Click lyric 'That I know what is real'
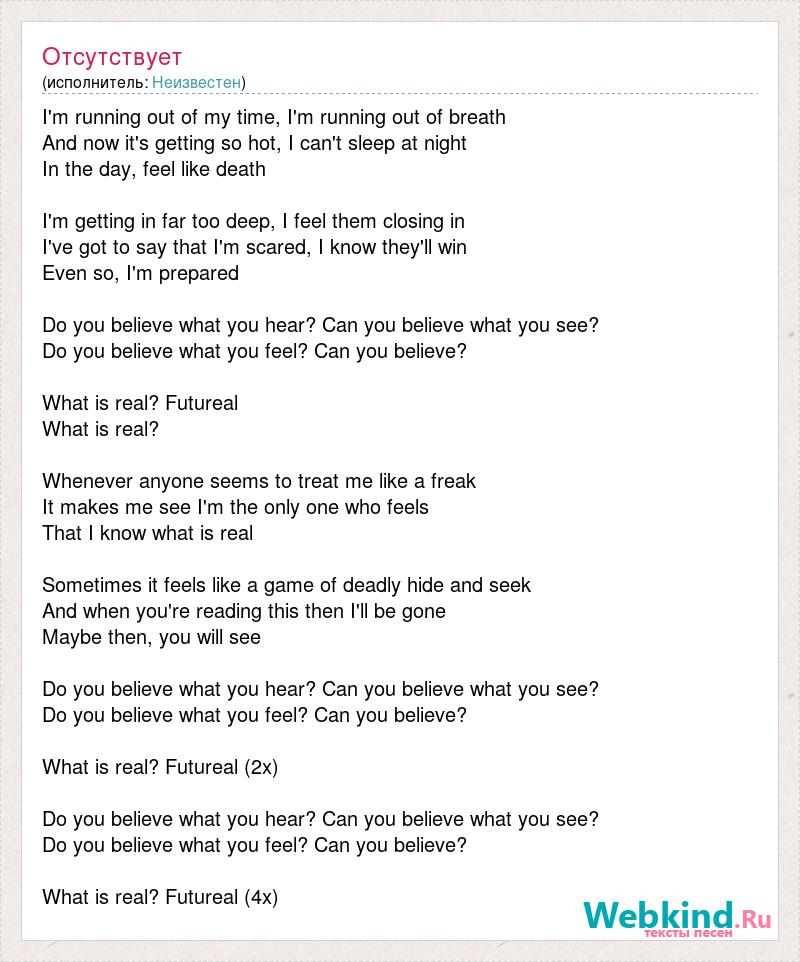The image size is (800, 962). pos(147,533)
